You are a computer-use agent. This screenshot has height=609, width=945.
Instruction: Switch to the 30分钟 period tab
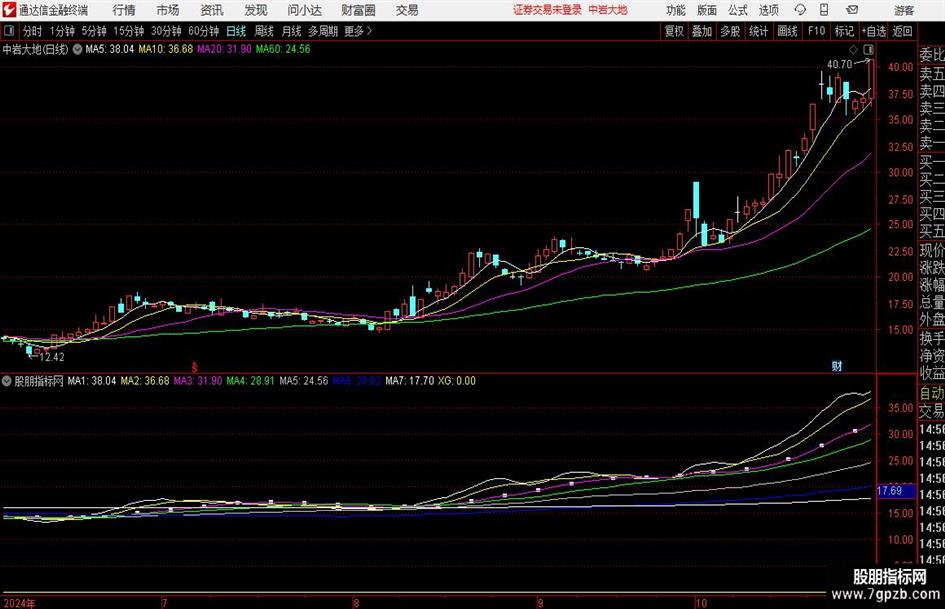pos(166,31)
